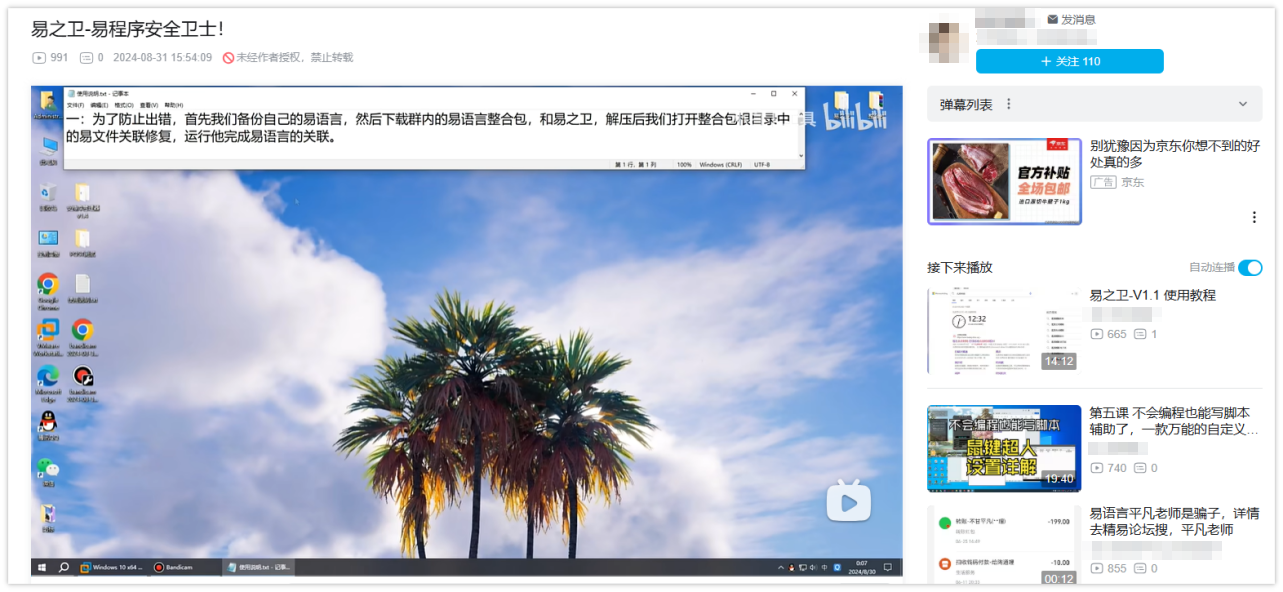The image size is (1283, 592).
Task: Click the QQ penguin desktop icon
Action: pos(47,422)
